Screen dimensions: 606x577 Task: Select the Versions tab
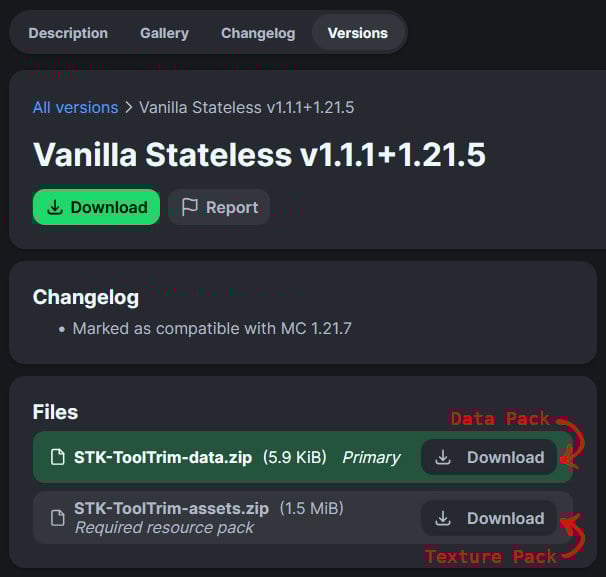pyautogui.click(x=357, y=33)
